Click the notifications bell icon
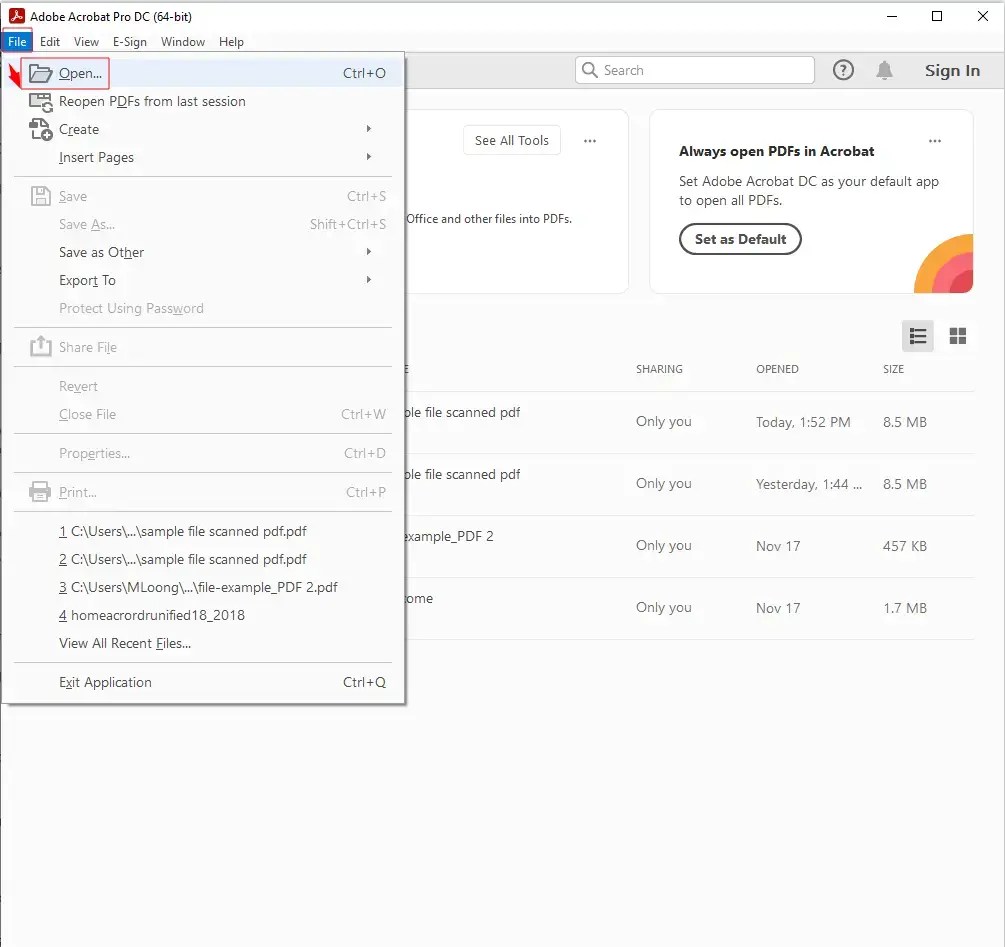This screenshot has width=1005, height=947. point(885,70)
